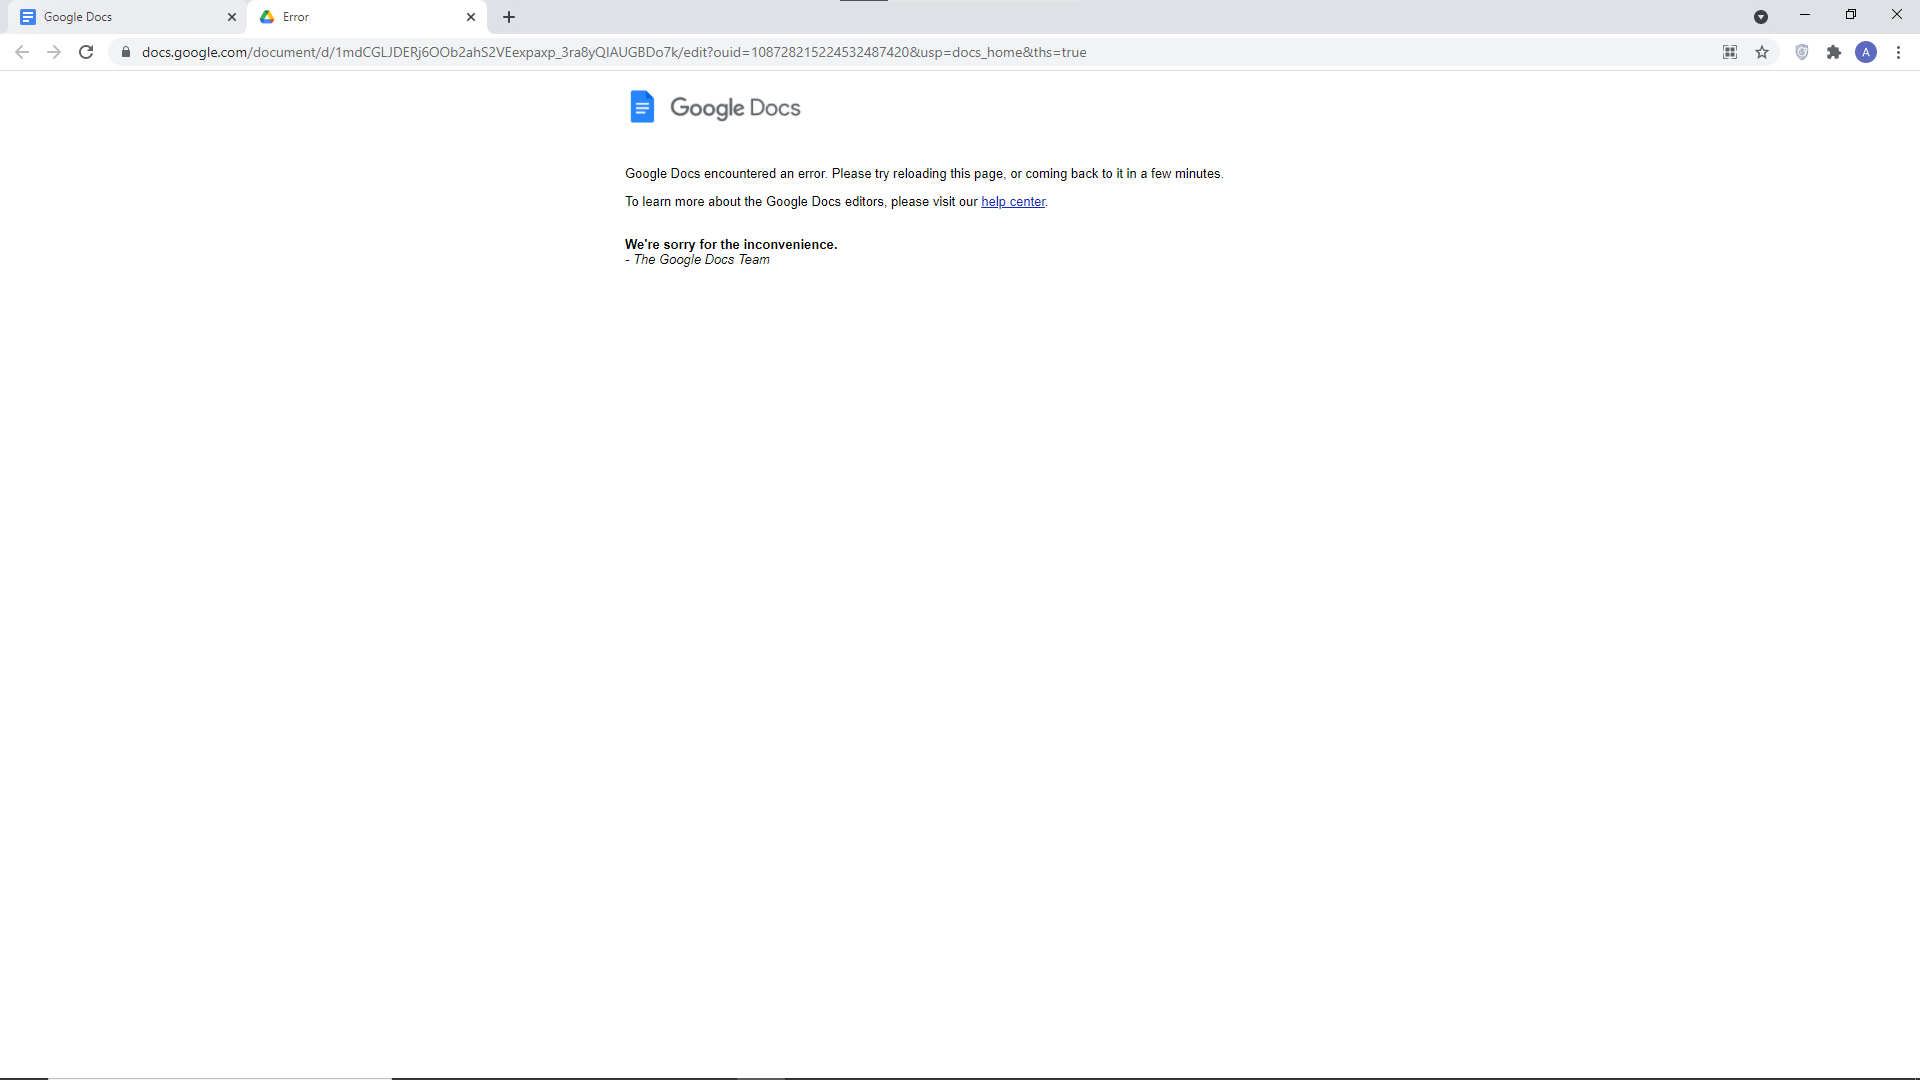Switch to the Google Docs tab
This screenshot has width=1920, height=1080.
125,17
